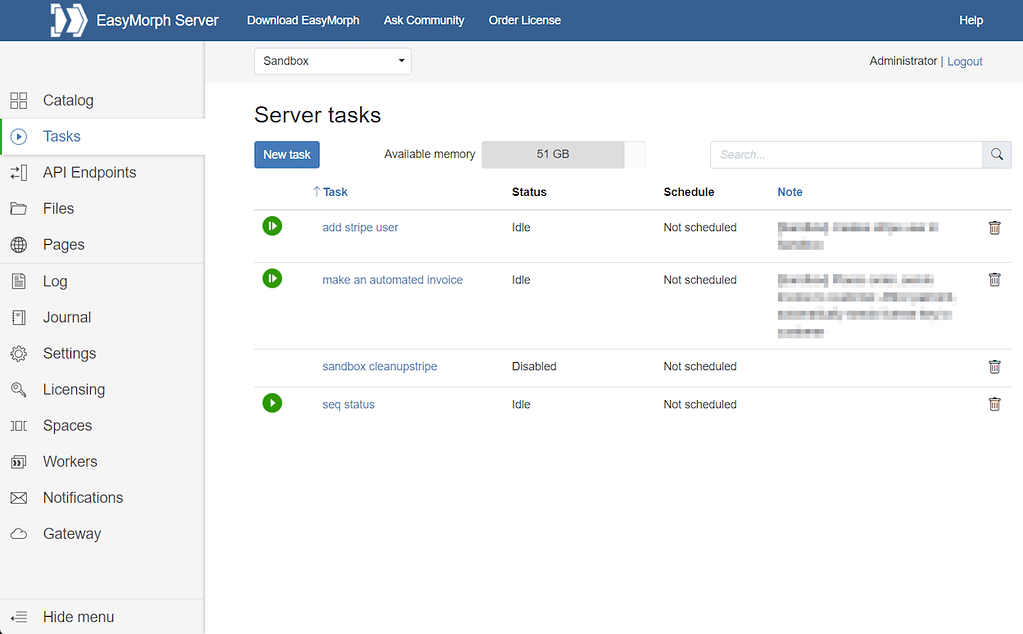1023x634 pixels.
Task: Open the Sandbox space dropdown
Action: 332,61
